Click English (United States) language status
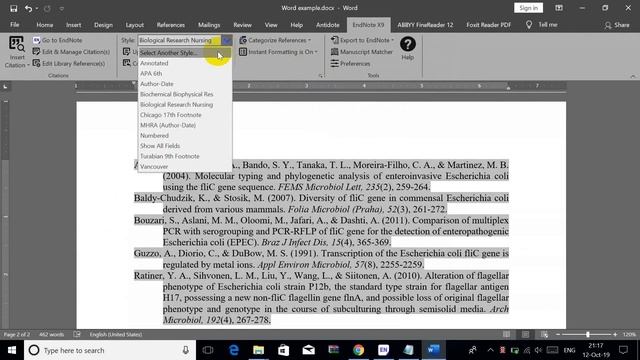The width and height of the screenshot is (640, 360). pos(116,334)
